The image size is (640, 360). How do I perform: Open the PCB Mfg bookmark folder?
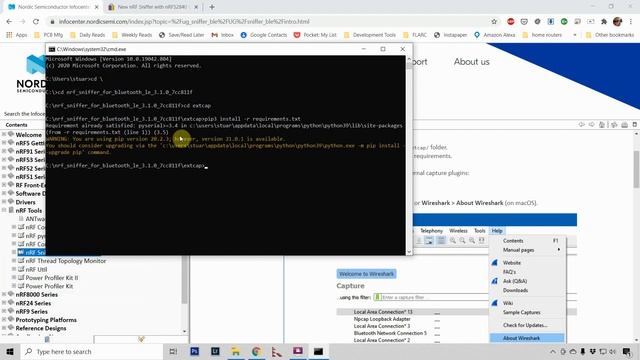tap(49, 35)
